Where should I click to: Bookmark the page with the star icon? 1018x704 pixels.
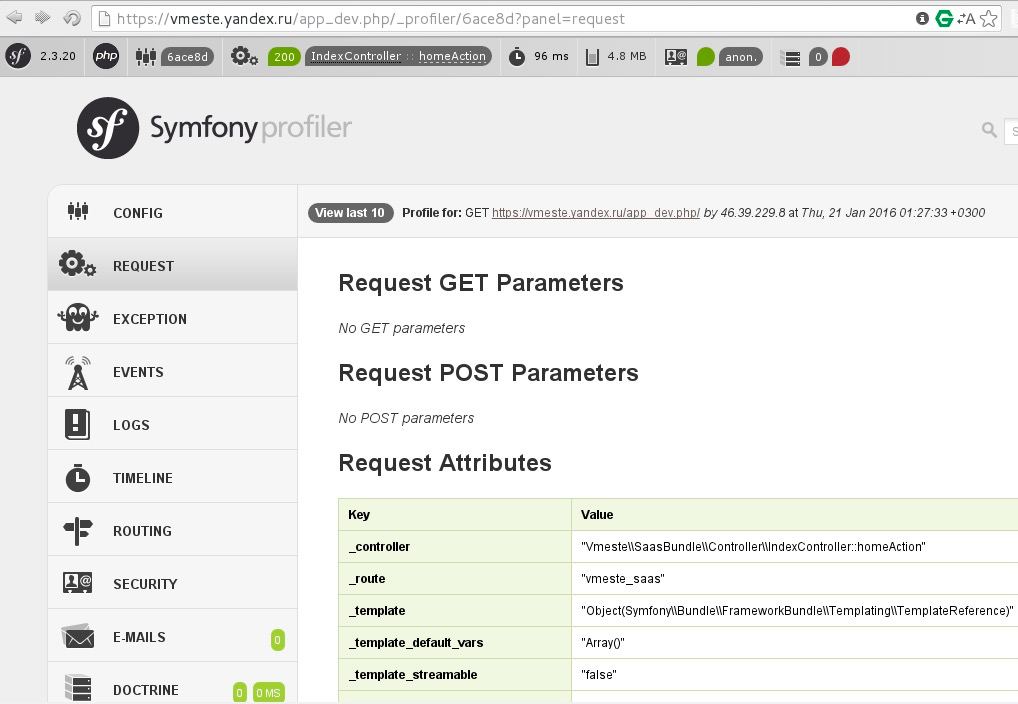[989, 18]
